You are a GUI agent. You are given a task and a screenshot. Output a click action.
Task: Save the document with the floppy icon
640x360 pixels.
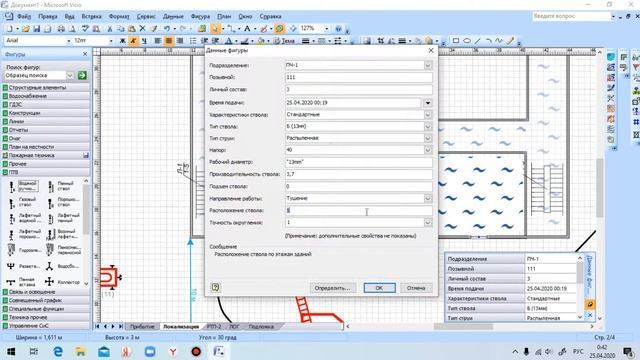[37, 29]
